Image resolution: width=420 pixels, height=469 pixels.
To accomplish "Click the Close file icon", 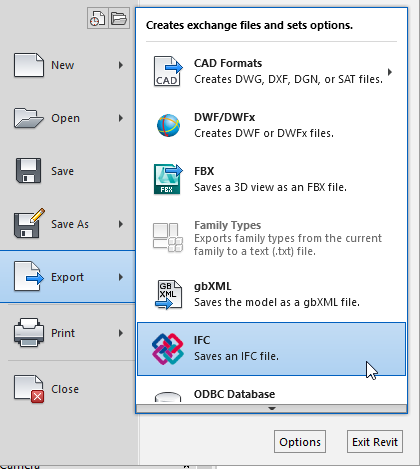I will tap(29, 389).
